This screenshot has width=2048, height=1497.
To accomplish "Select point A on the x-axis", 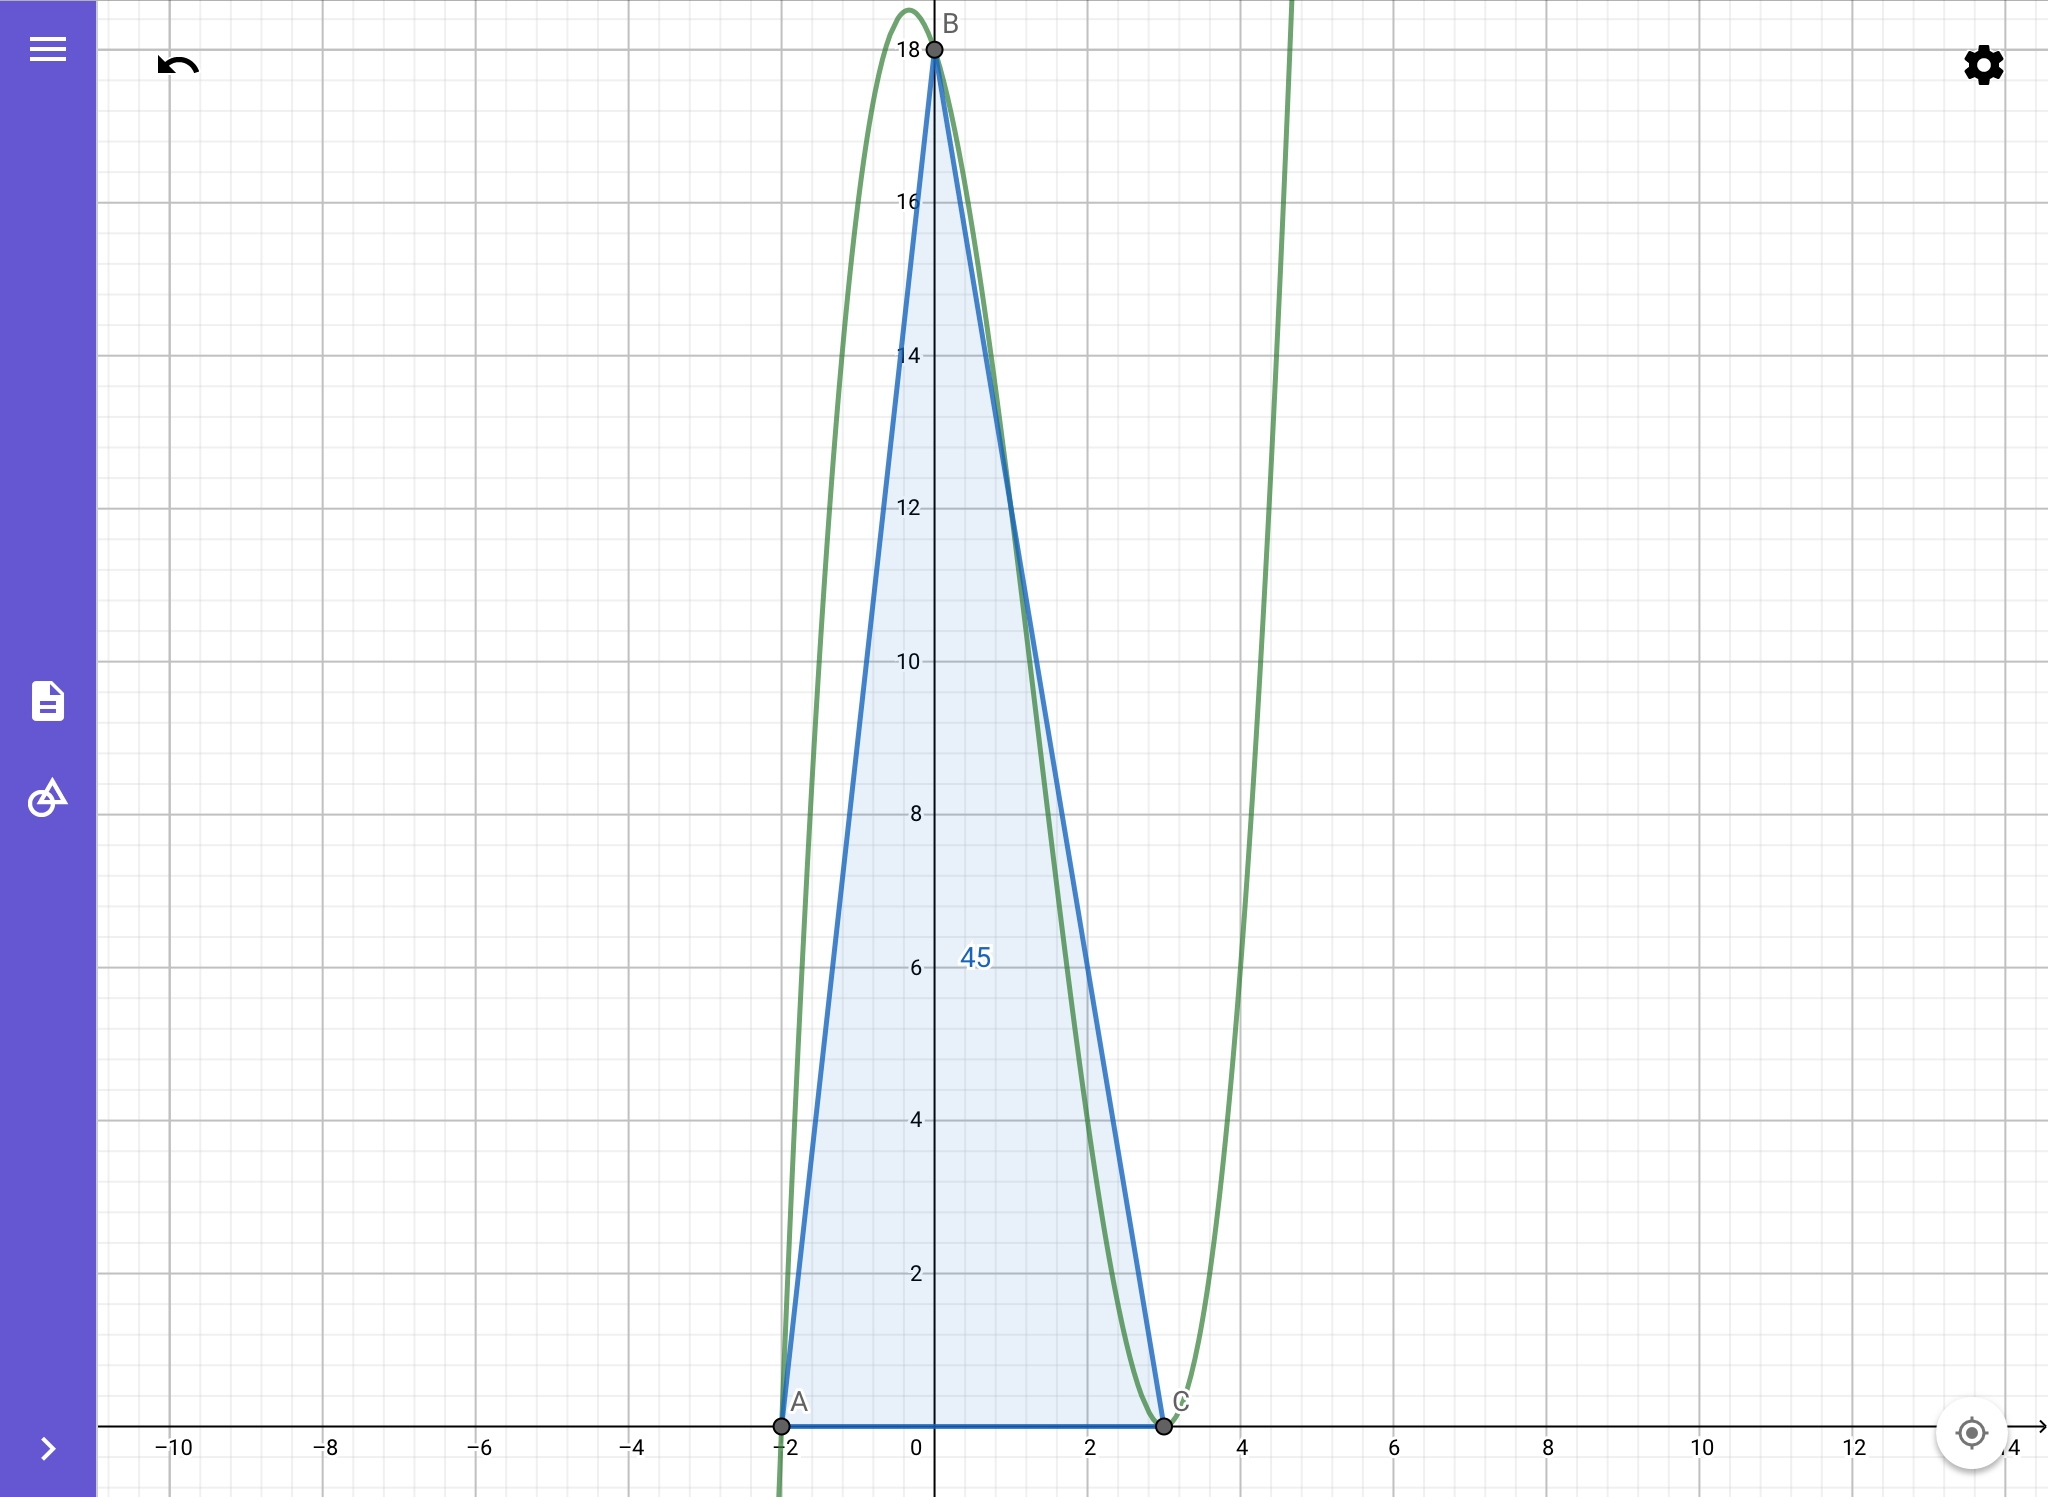I will point(782,1426).
